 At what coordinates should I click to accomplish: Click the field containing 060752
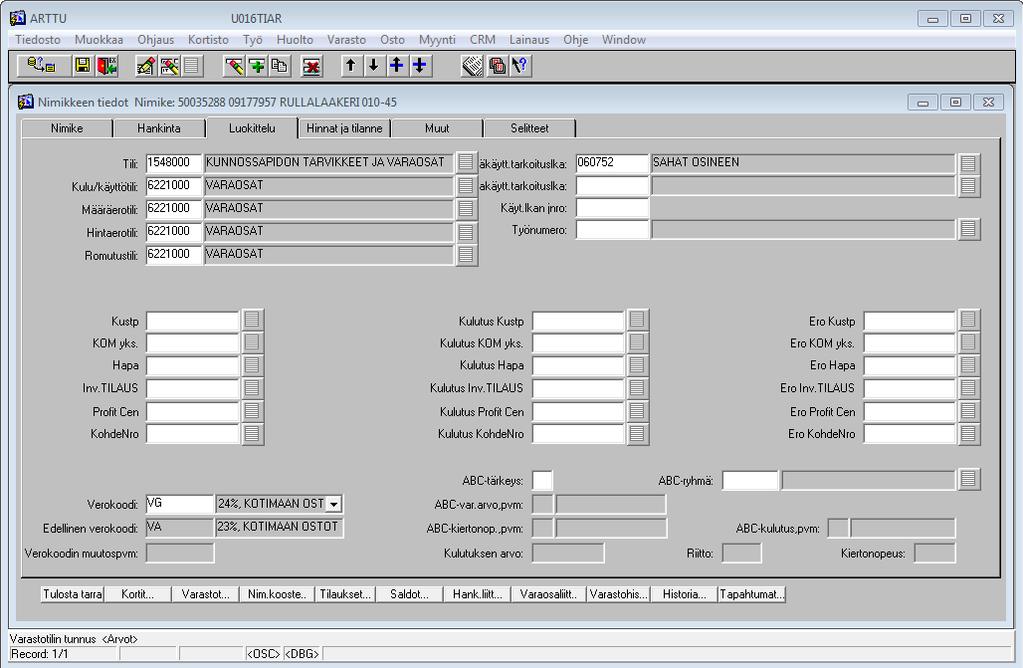[612, 163]
